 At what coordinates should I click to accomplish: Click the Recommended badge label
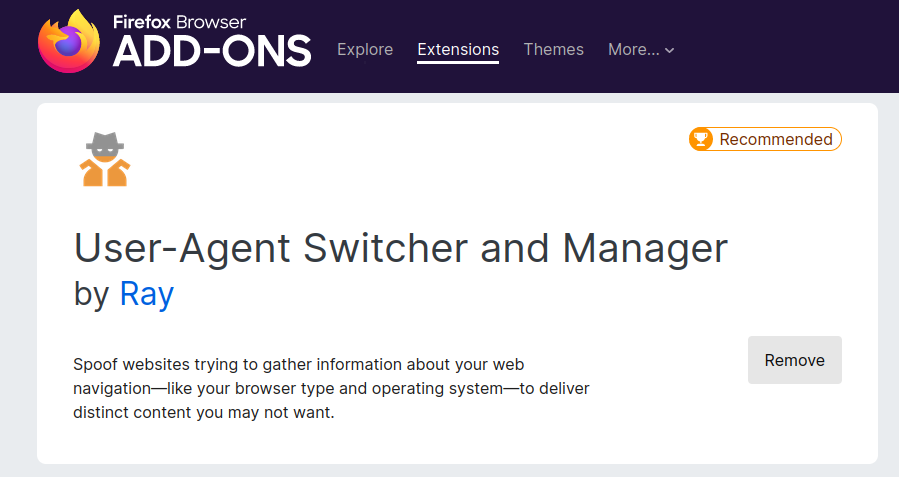click(x=776, y=139)
